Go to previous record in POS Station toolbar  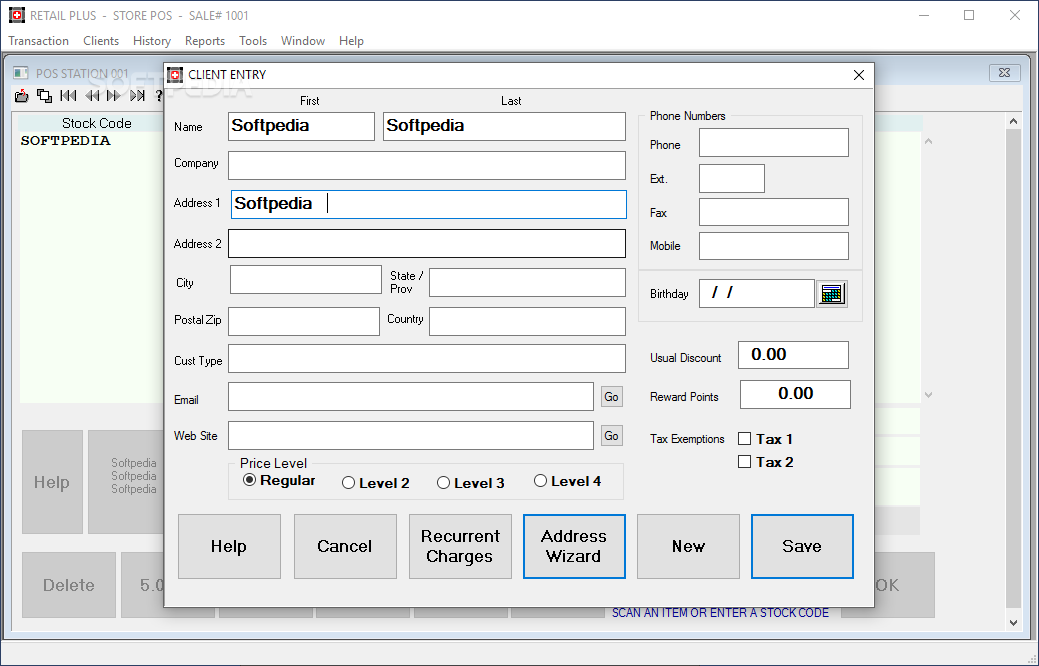click(91, 95)
